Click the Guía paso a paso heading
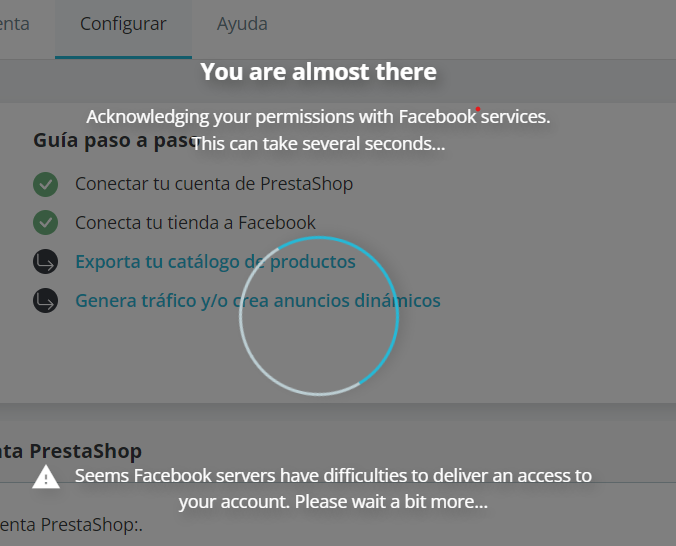 click(x=110, y=140)
